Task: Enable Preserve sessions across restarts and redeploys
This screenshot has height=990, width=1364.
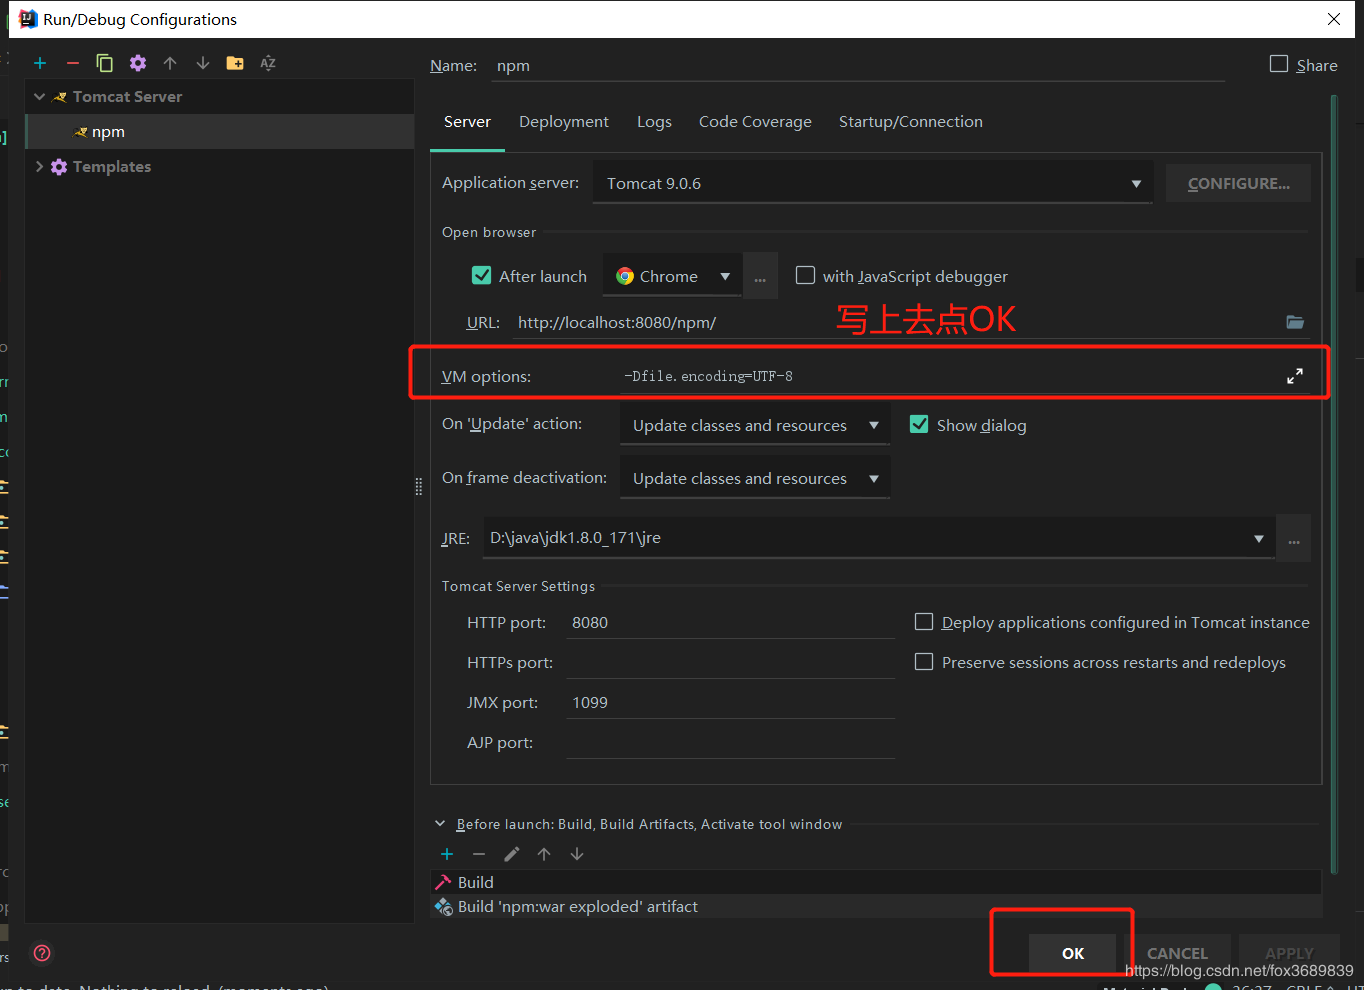Action: coord(924,662)
